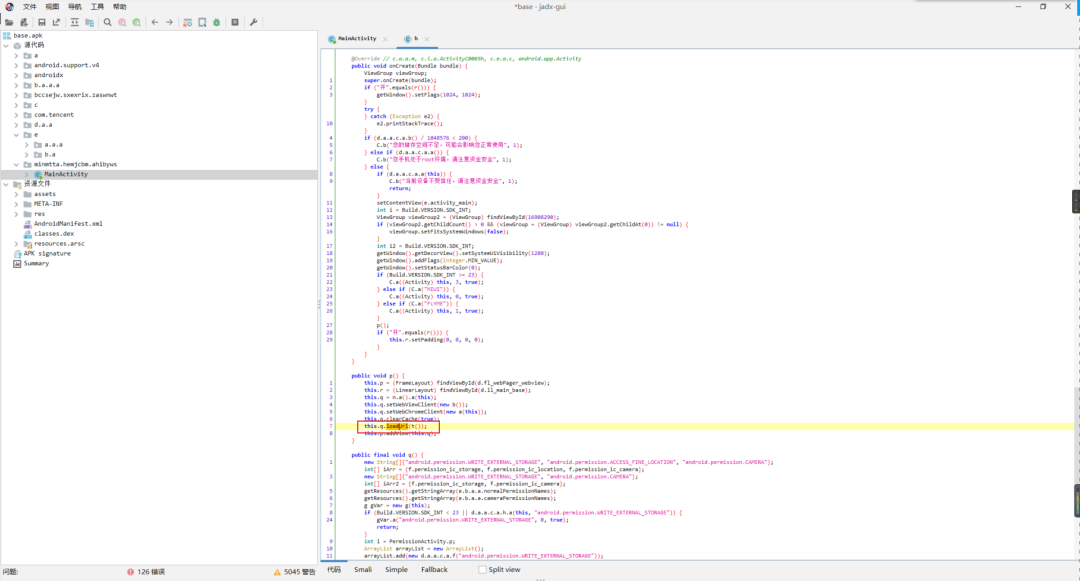Open text search with magnifier icon

tap(107, 22)
